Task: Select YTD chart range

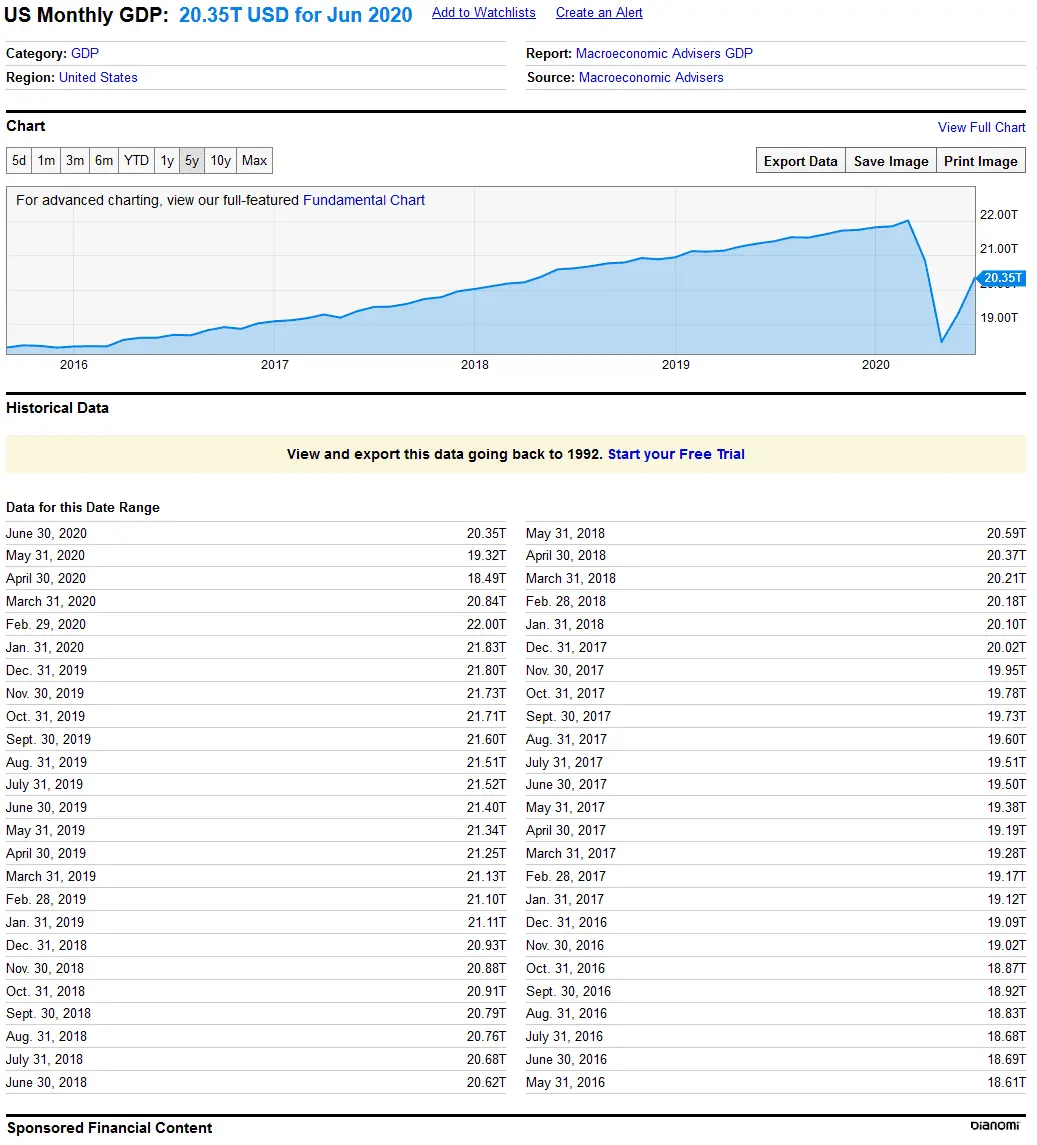Action: click(136, 161)
